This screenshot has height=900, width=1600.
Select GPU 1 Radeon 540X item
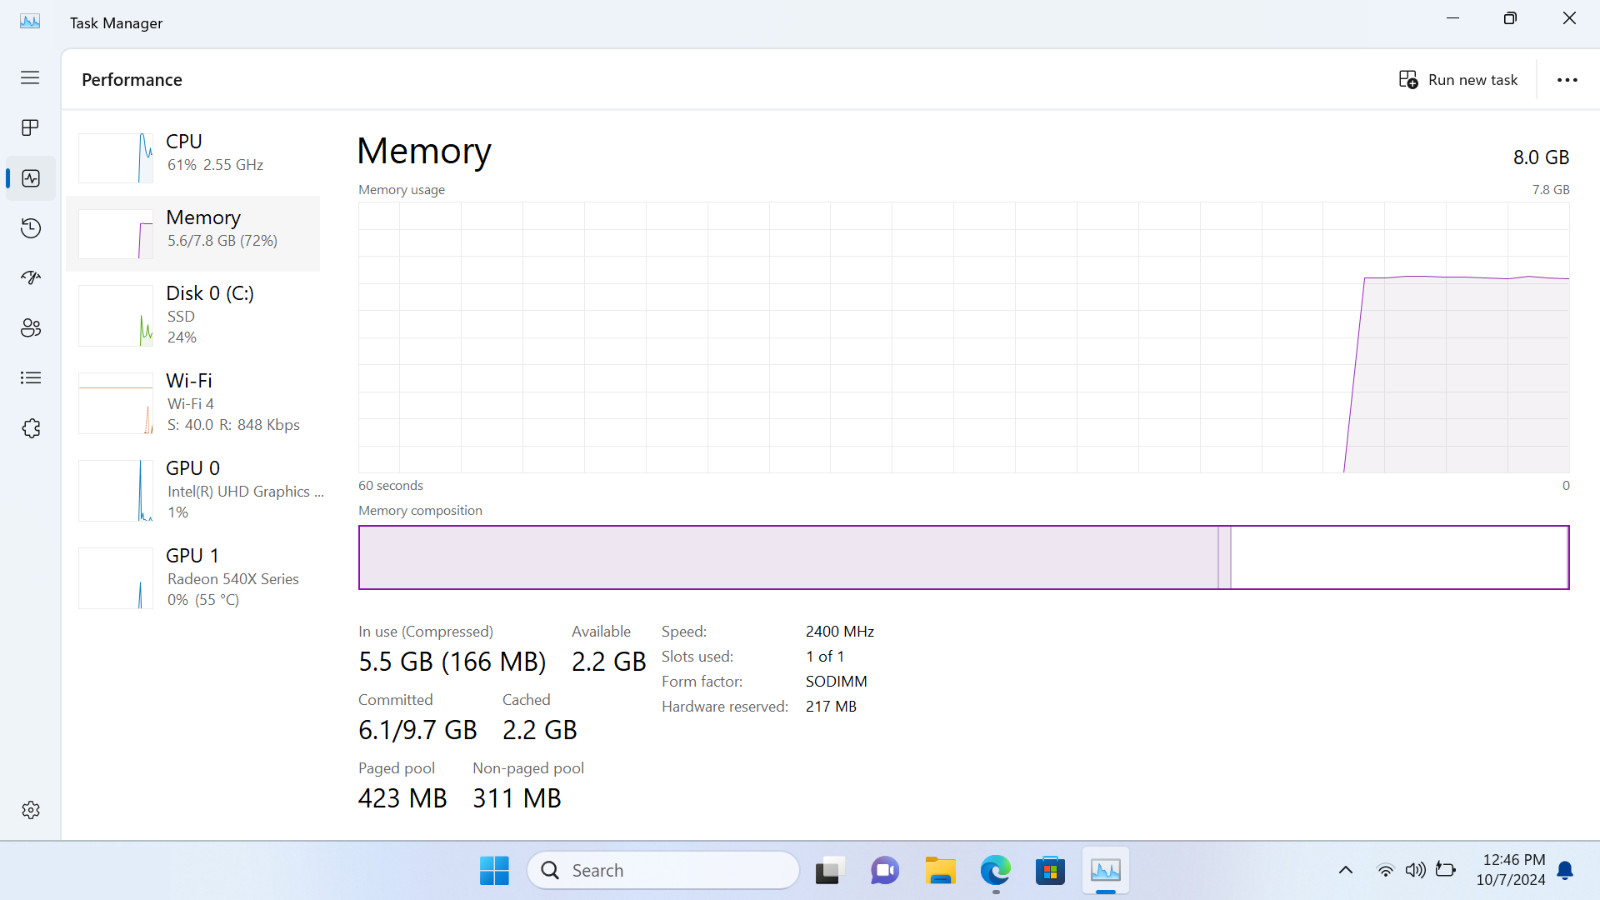pos(193,578)
